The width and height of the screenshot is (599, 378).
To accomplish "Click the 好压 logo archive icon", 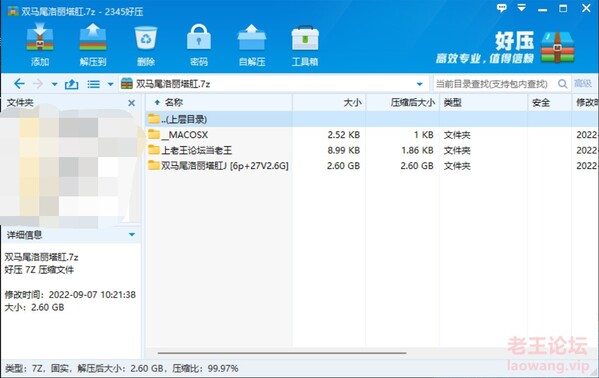I will pyautogui.click(x=557, y=47).
